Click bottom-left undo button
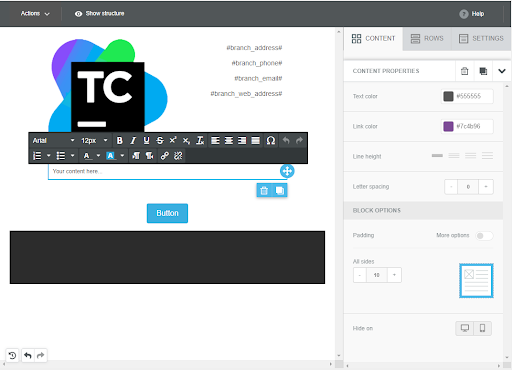This screenshot has width=512, height=370. 28,355
